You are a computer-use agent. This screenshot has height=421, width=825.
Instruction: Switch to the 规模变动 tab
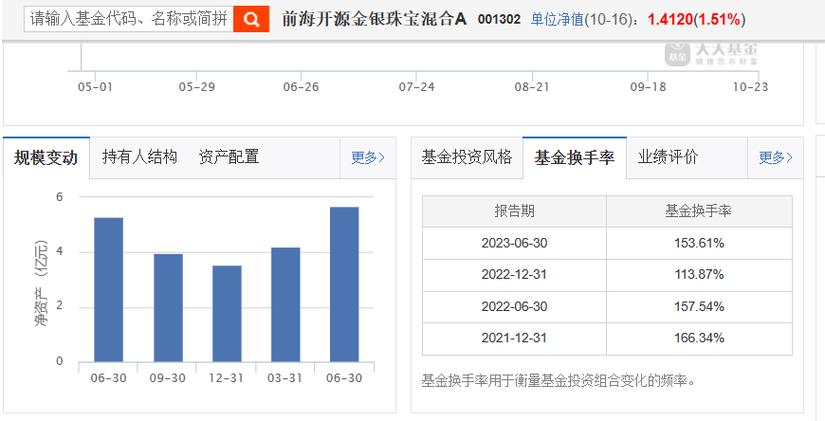point(46,157)
